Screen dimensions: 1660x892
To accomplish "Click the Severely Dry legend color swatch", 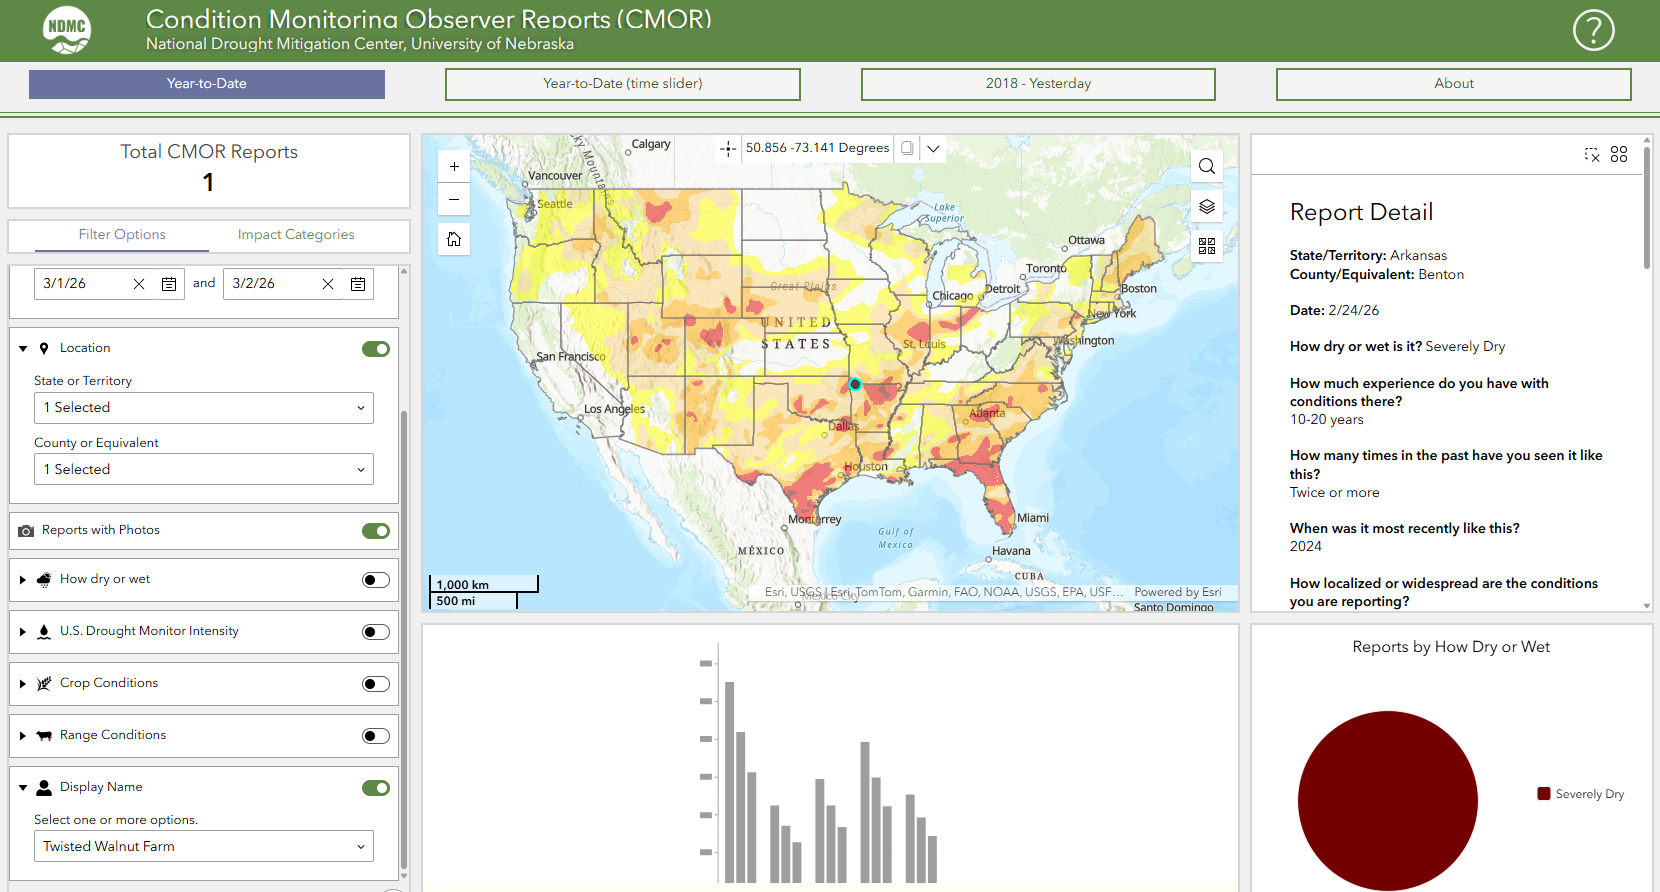I will click(x=1544, y=794).
